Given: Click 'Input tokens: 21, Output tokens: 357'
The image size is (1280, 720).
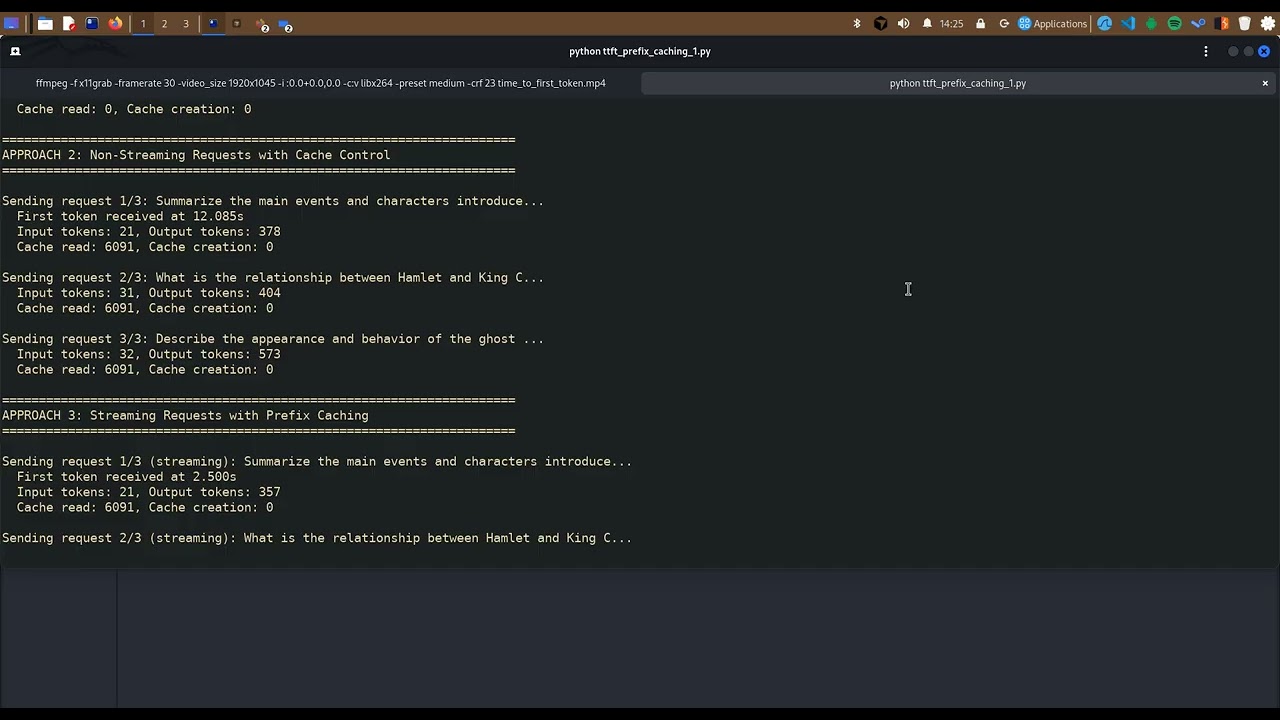Looking at the screenshot, I should [x=149, y=492].
